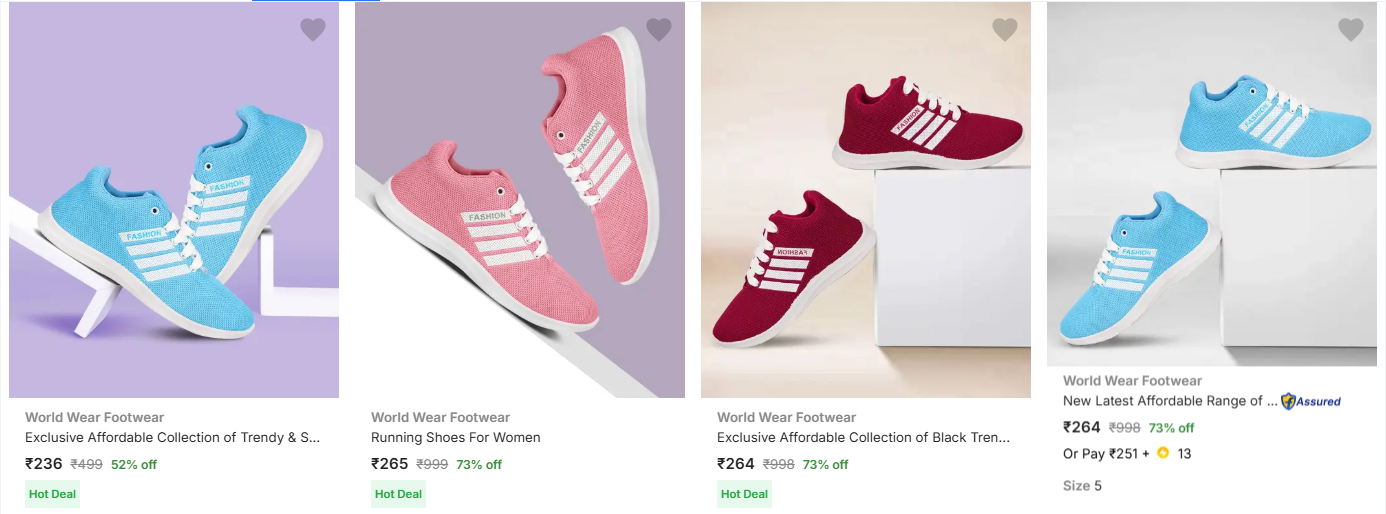Click the gold SuperCoin icon
The width and height of the screenshot is (1386, 514).
pyautogui.click(x=1163, y=453)
